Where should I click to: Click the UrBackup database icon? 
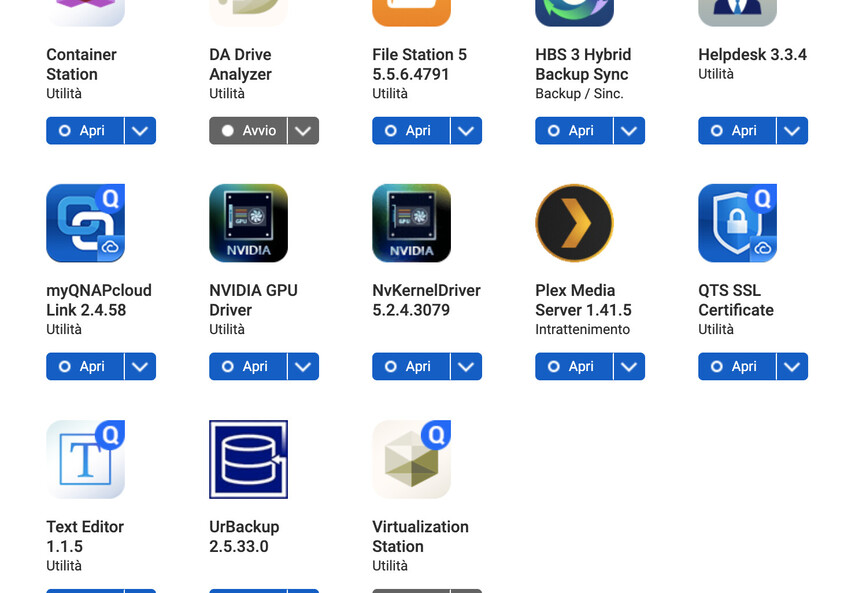[x=249, y=460]
